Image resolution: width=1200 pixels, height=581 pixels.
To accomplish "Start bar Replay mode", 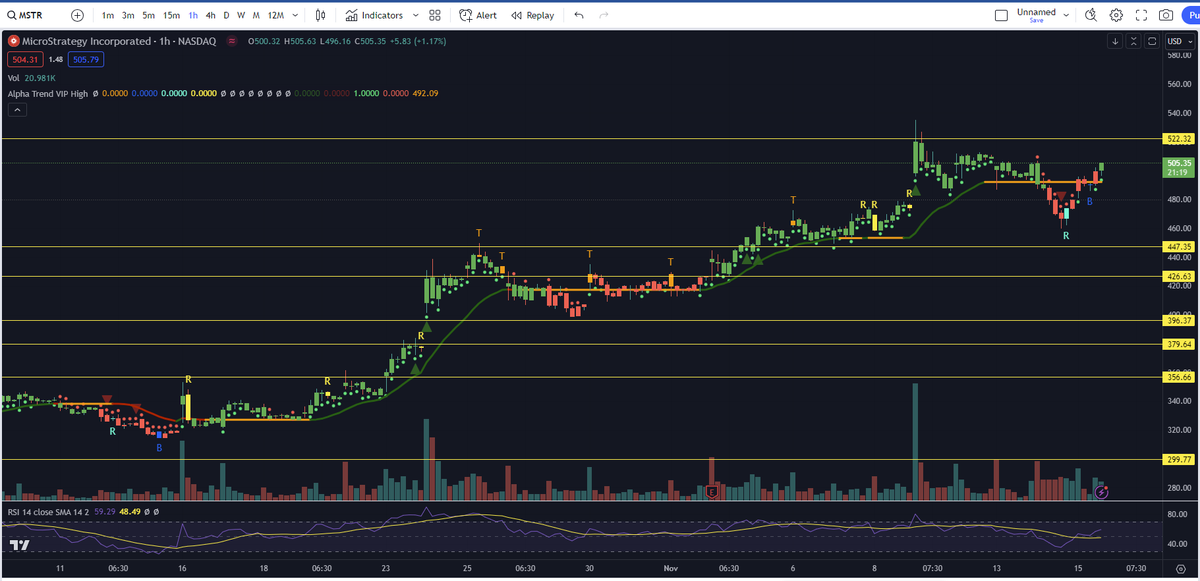I will tap(532, 15).
